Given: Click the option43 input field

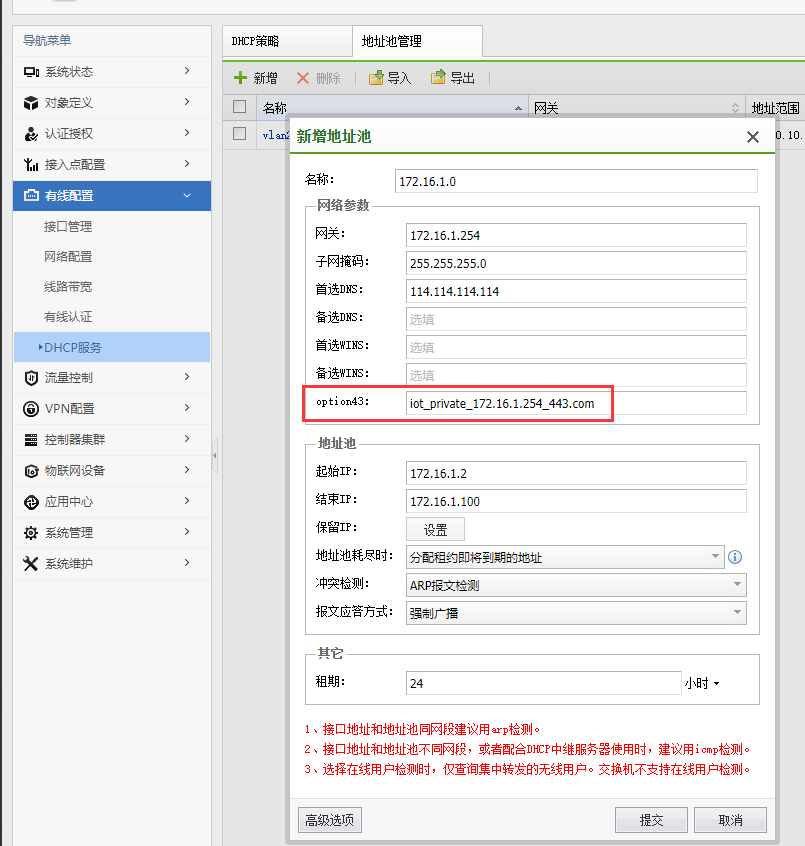Looking at the screenshot, I should click(x=576, y=403).
